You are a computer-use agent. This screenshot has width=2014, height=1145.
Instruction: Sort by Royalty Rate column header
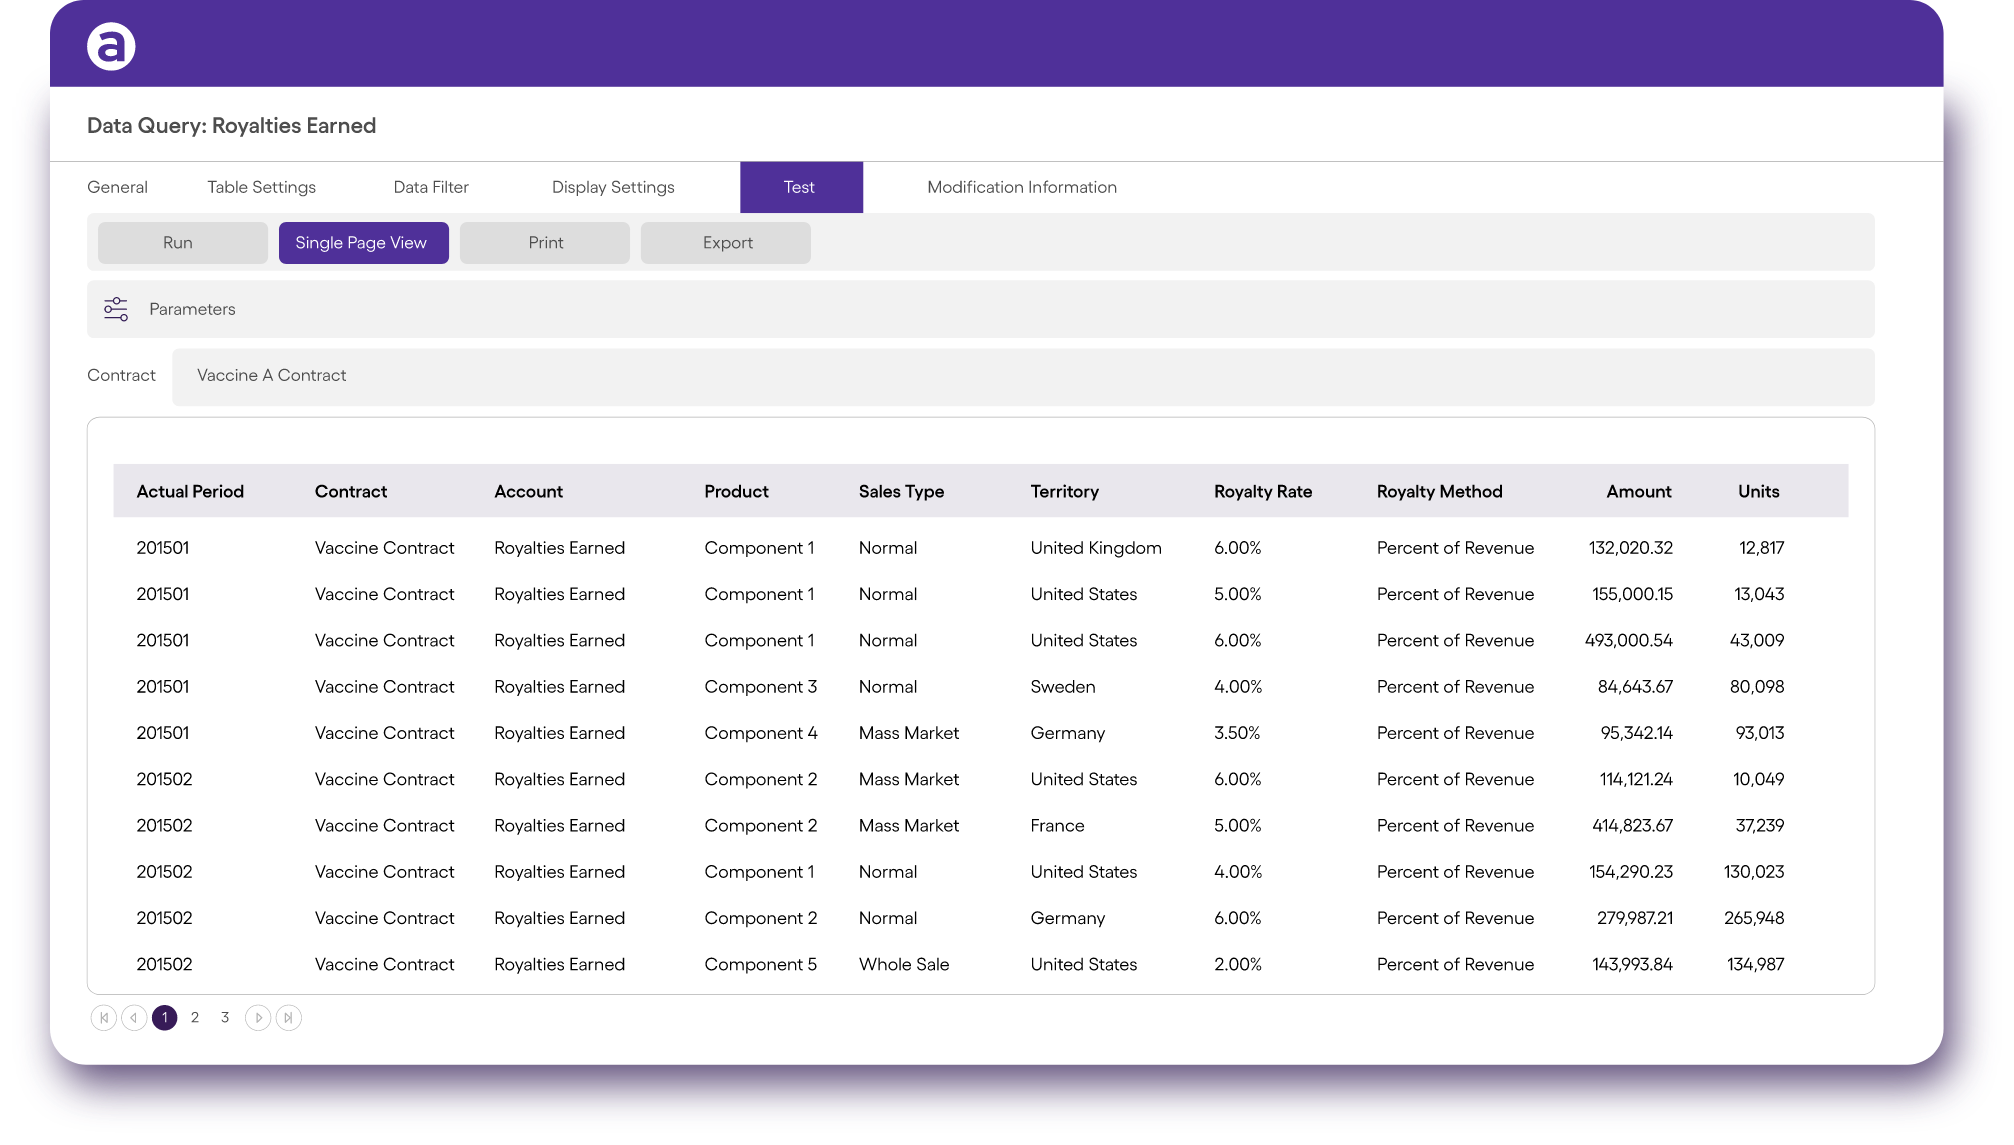pyautogui.click(x=1263, y=492)
